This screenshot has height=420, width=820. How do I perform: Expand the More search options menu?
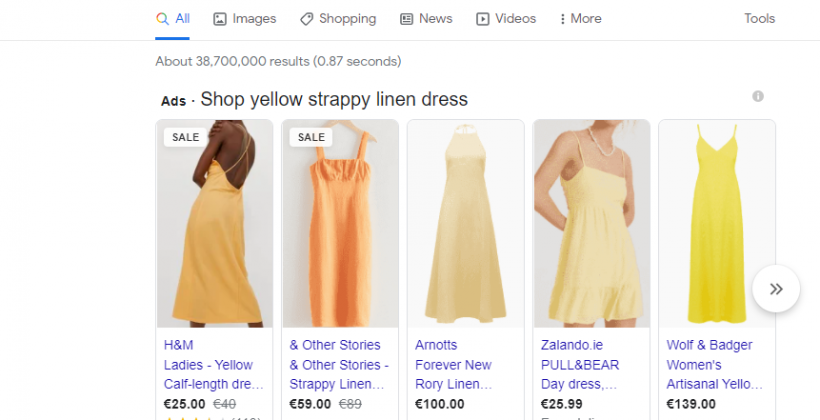point(580,19)
